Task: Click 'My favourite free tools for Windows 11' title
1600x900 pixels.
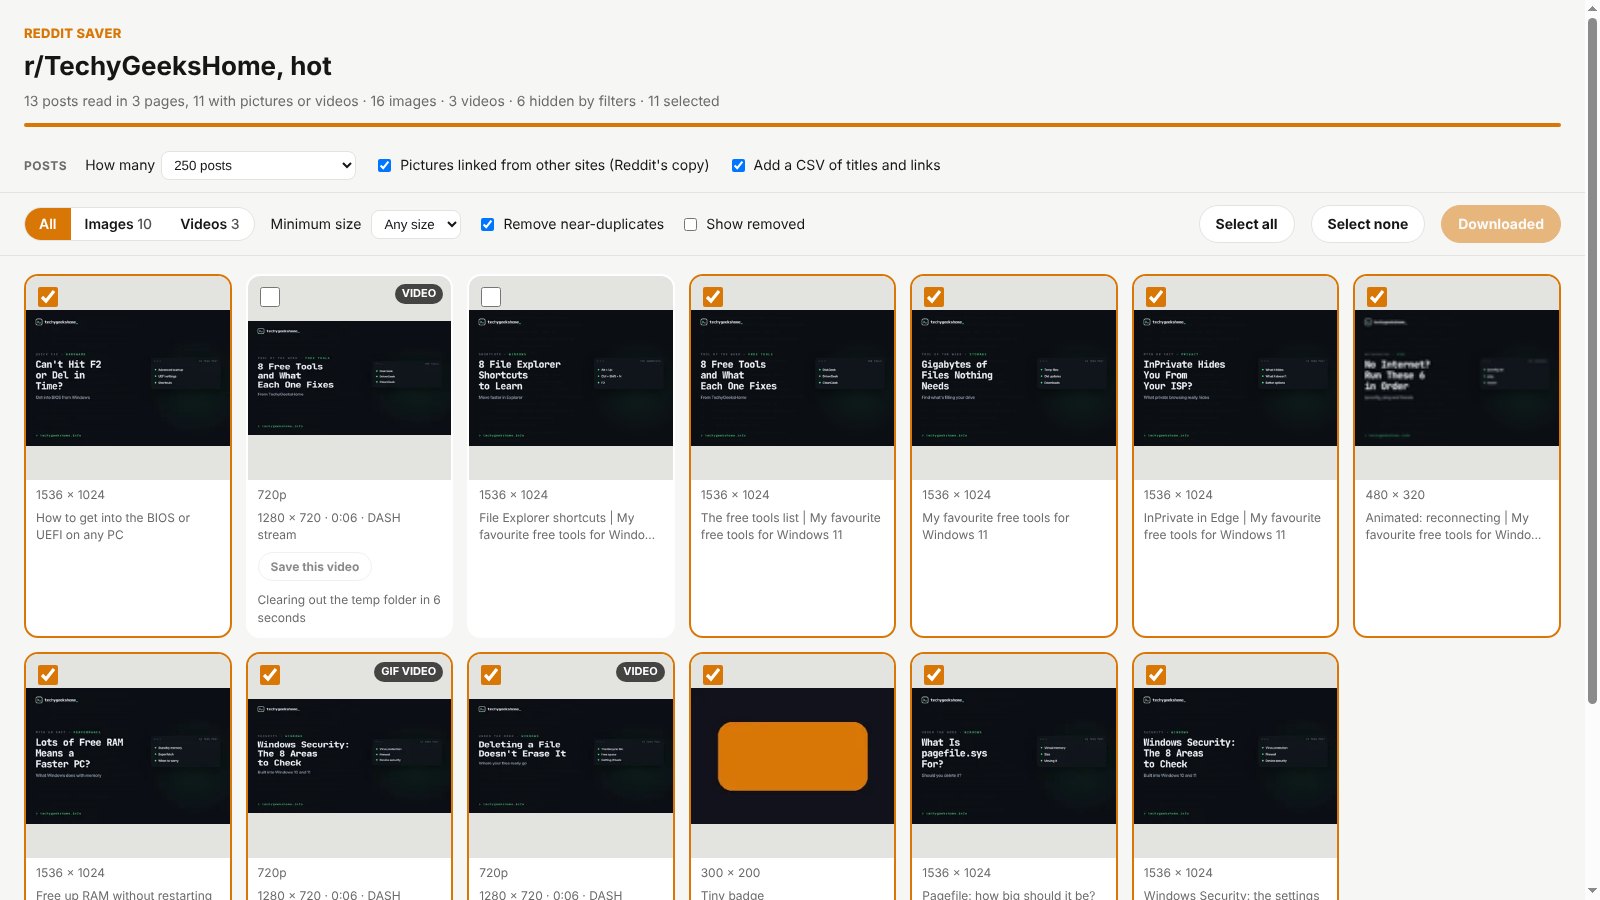Action: [x=995, y=526]
